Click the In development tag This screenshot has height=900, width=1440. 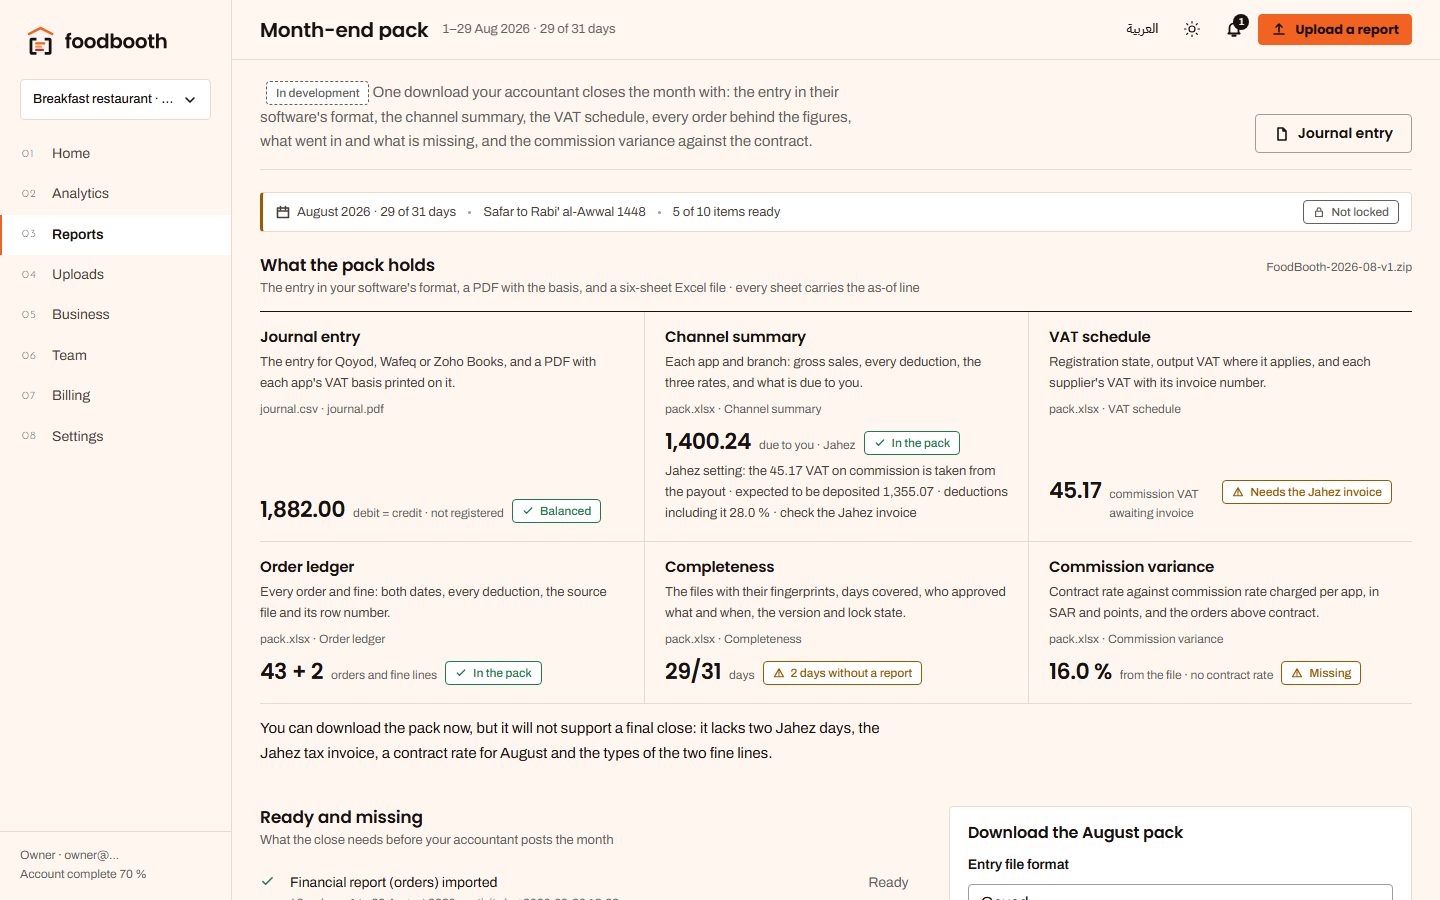(x=317, y=93)
